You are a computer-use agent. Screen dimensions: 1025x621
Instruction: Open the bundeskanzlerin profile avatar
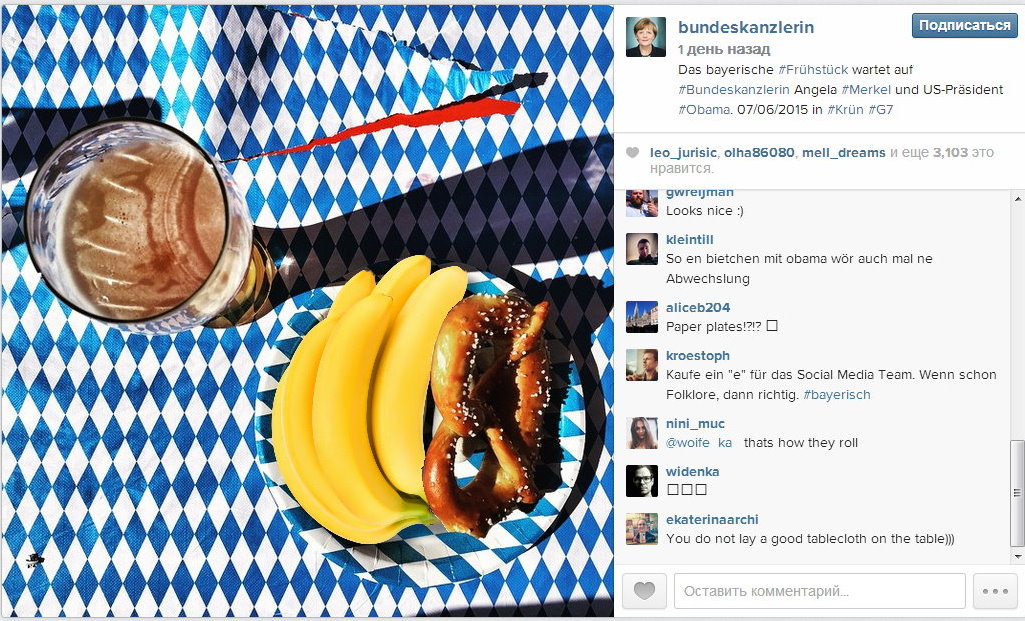tap(646, 37)
